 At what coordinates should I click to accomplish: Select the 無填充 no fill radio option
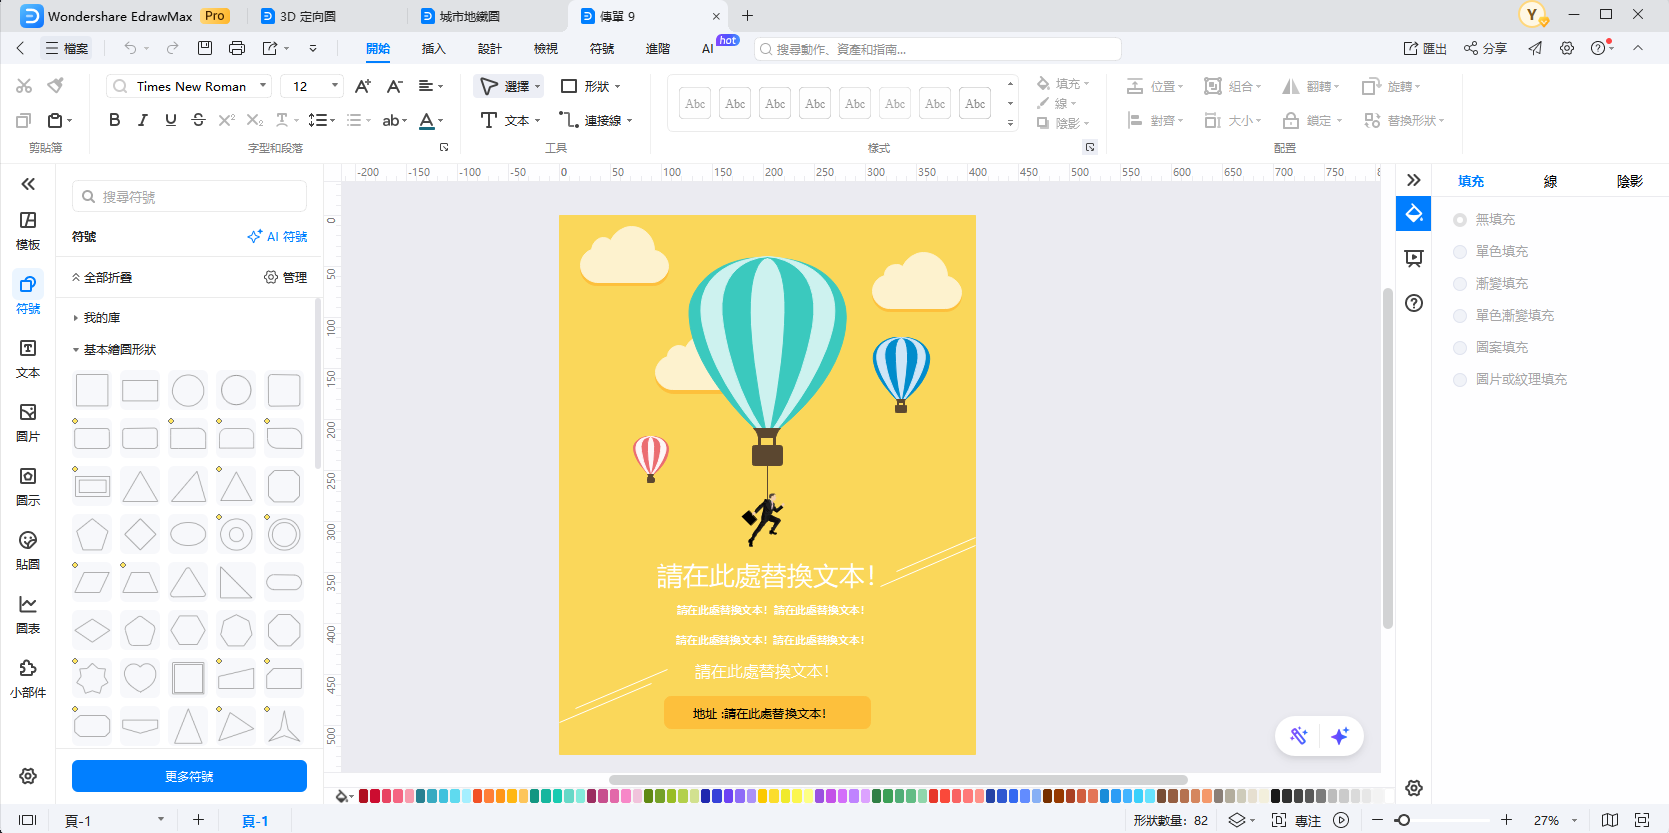[1460, 220]
